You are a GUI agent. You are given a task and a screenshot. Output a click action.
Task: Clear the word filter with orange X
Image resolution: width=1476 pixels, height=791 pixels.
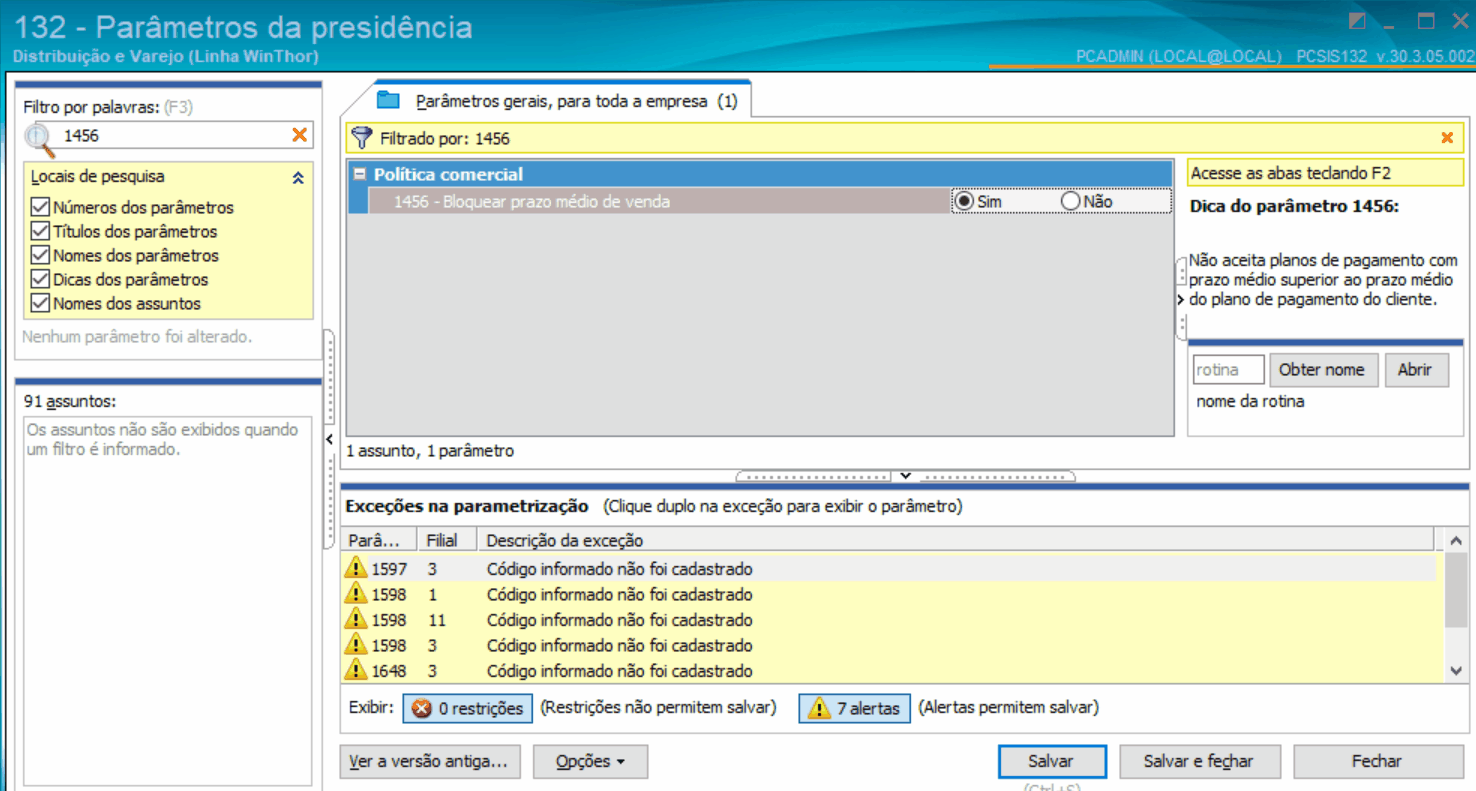coord(299,135)
